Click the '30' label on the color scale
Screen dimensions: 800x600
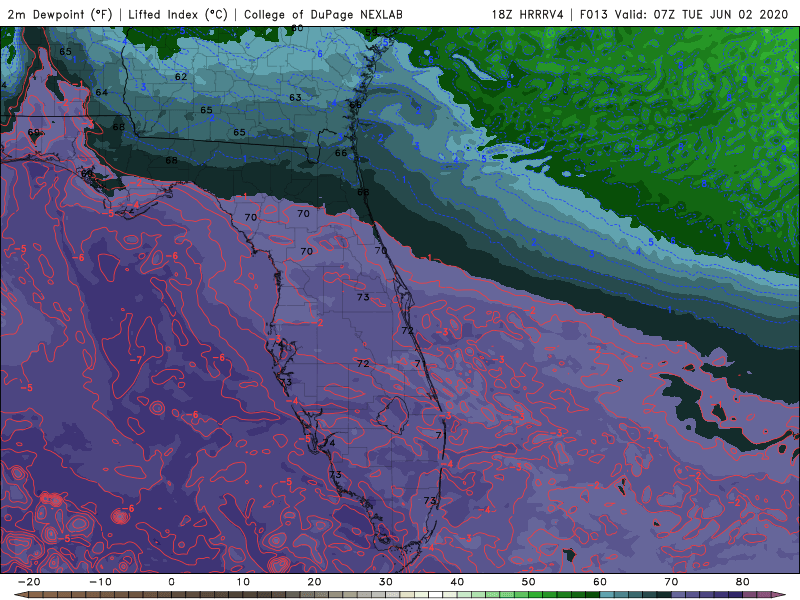click(386, 582)
